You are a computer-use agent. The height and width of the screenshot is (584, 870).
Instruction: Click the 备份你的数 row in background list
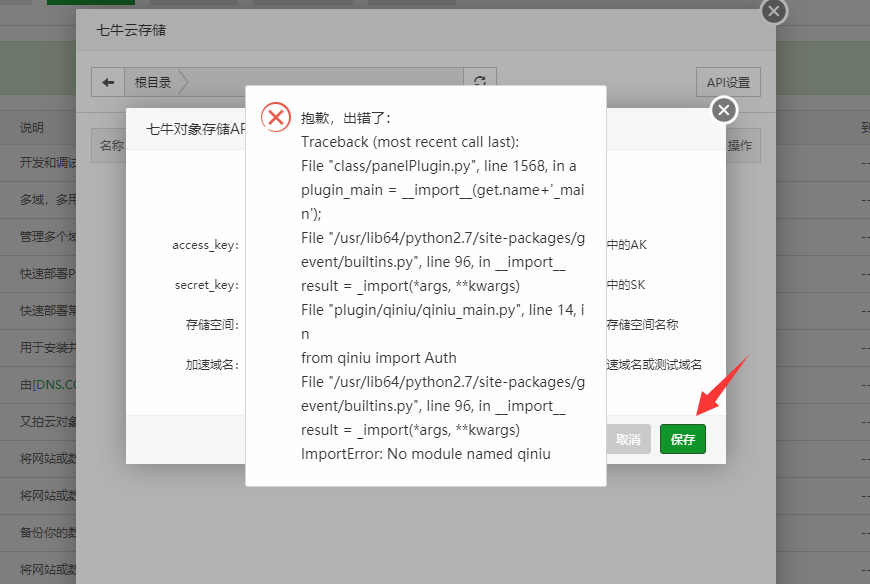48,532
